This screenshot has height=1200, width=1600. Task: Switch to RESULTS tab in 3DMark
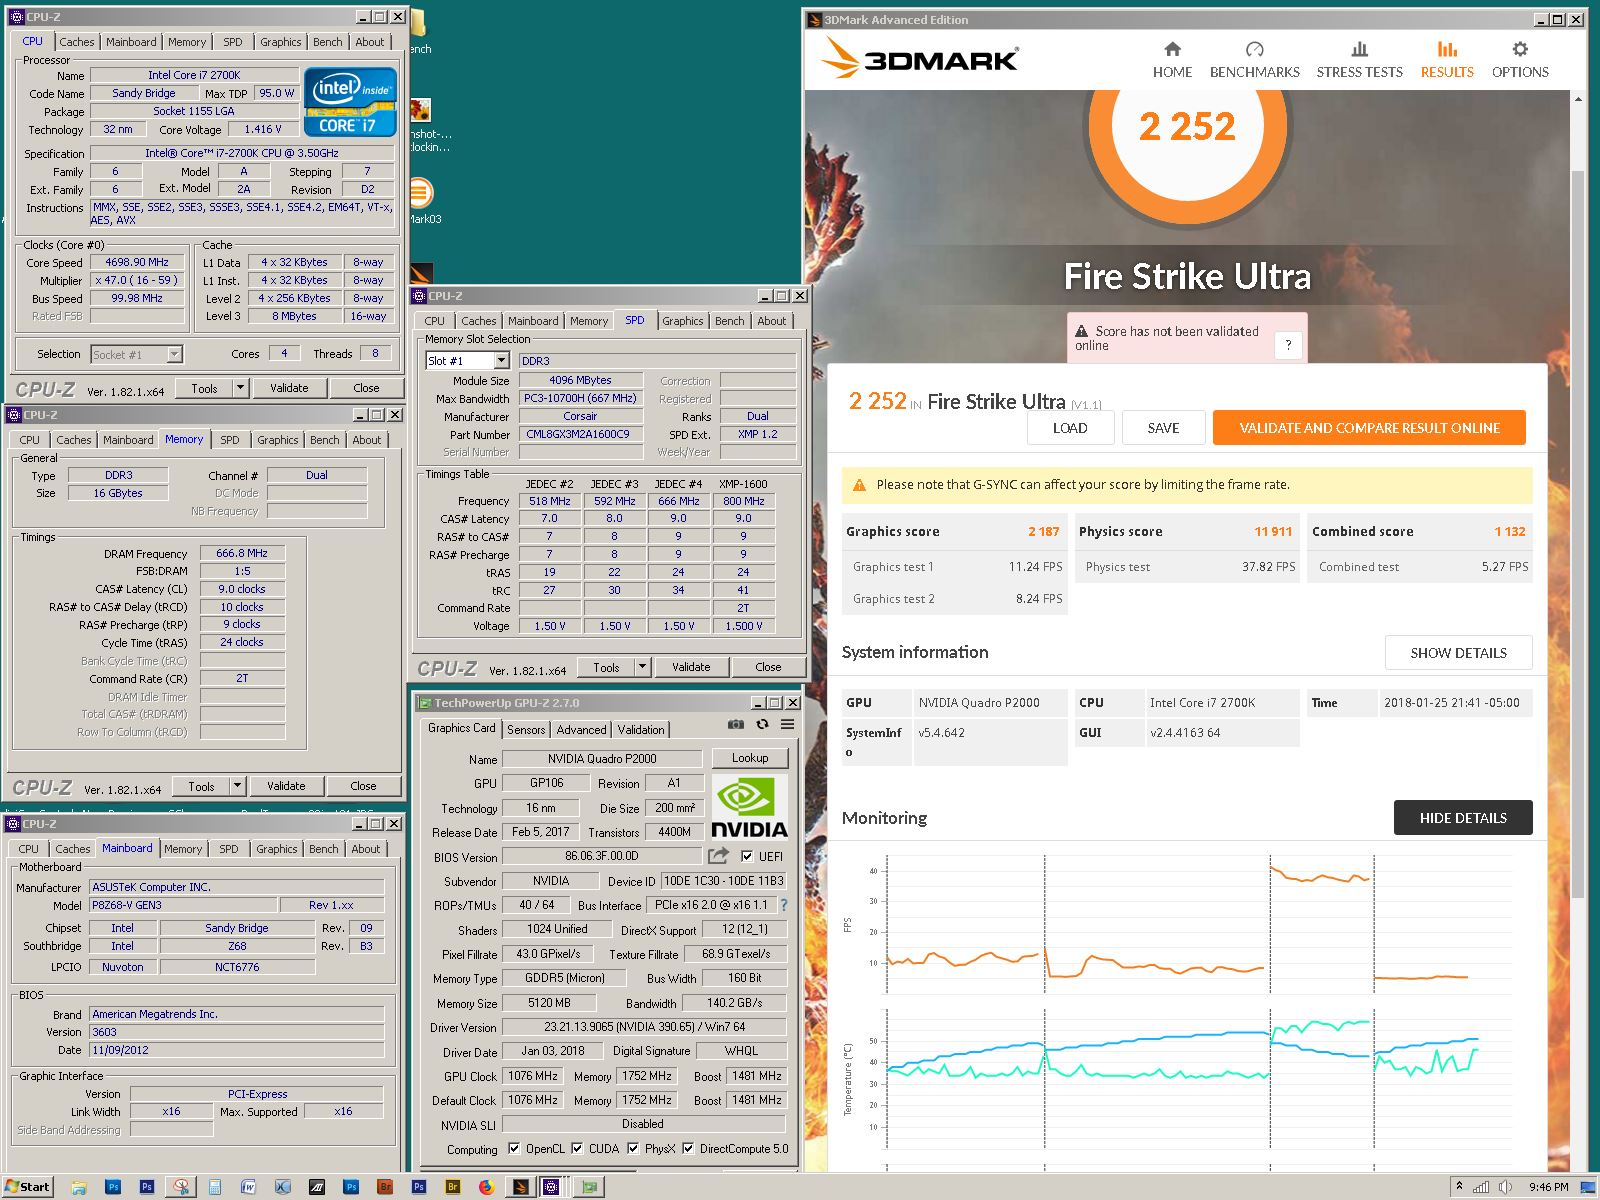pyautogui.click(x=1447, y=60)
